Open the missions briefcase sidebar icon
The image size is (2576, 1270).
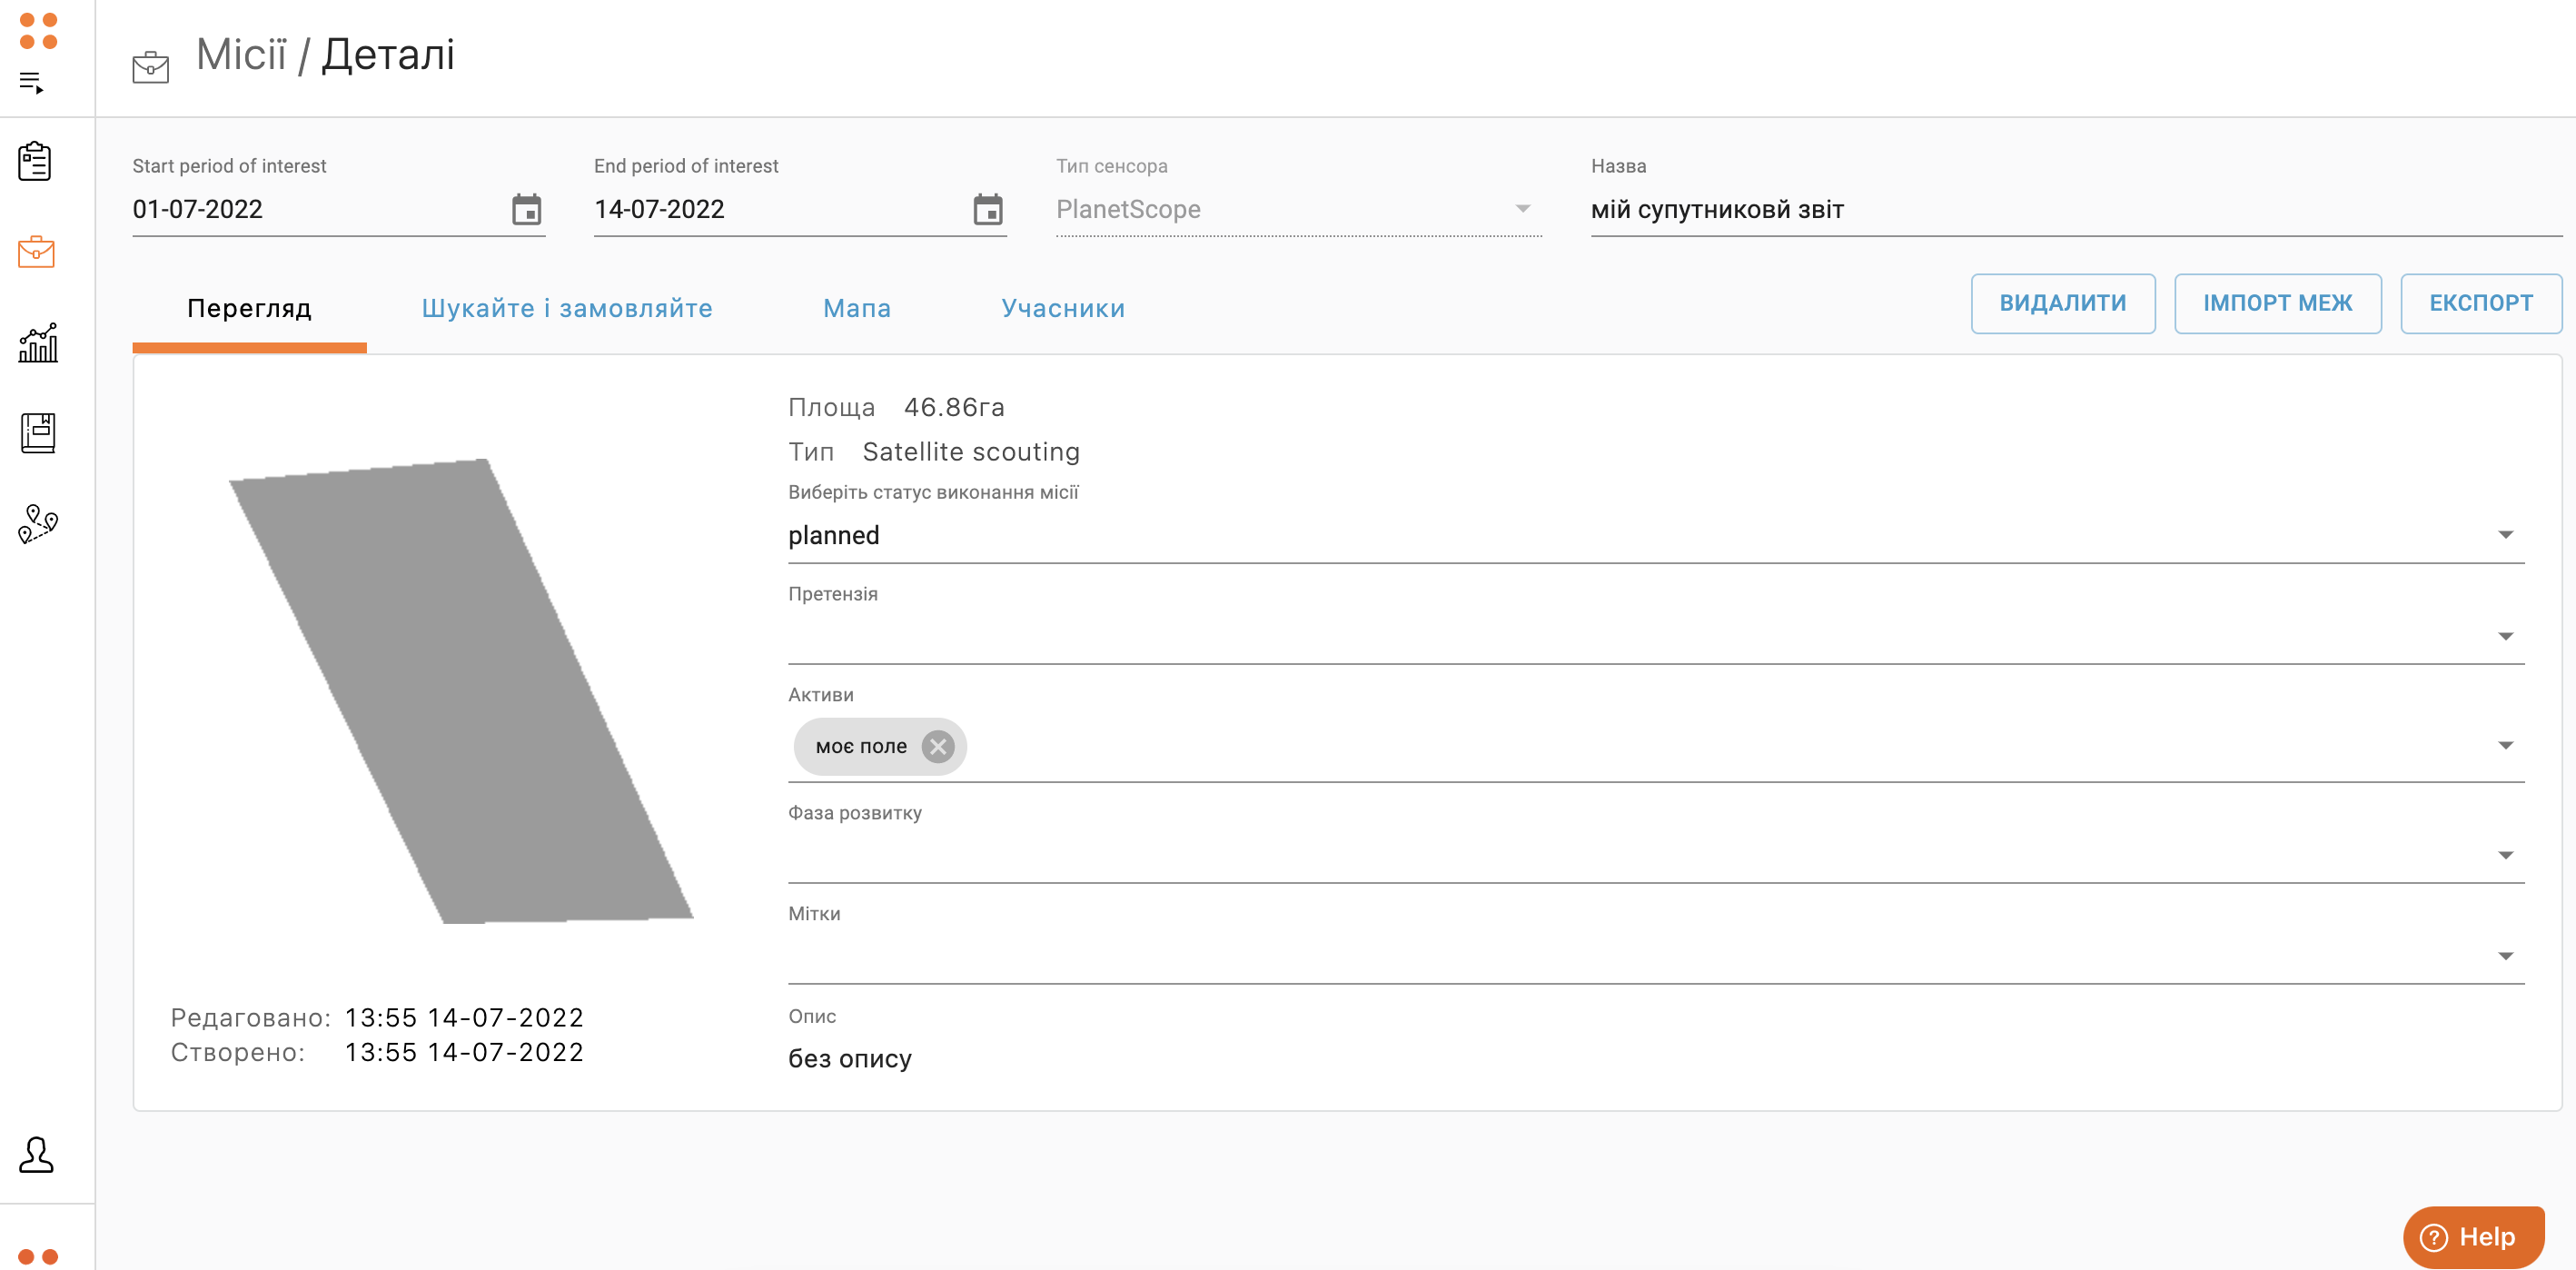pos(36,251)
